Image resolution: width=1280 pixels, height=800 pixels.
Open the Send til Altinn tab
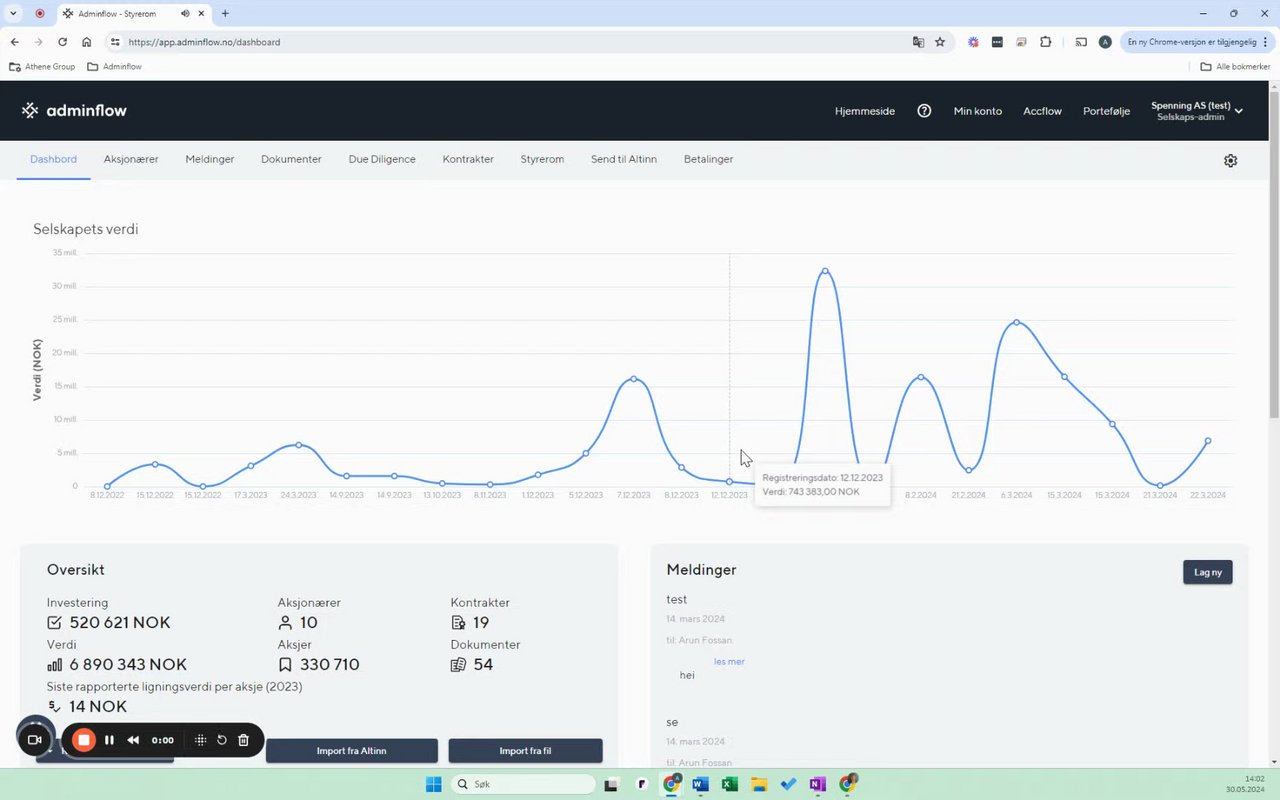(x=624, y=159)
